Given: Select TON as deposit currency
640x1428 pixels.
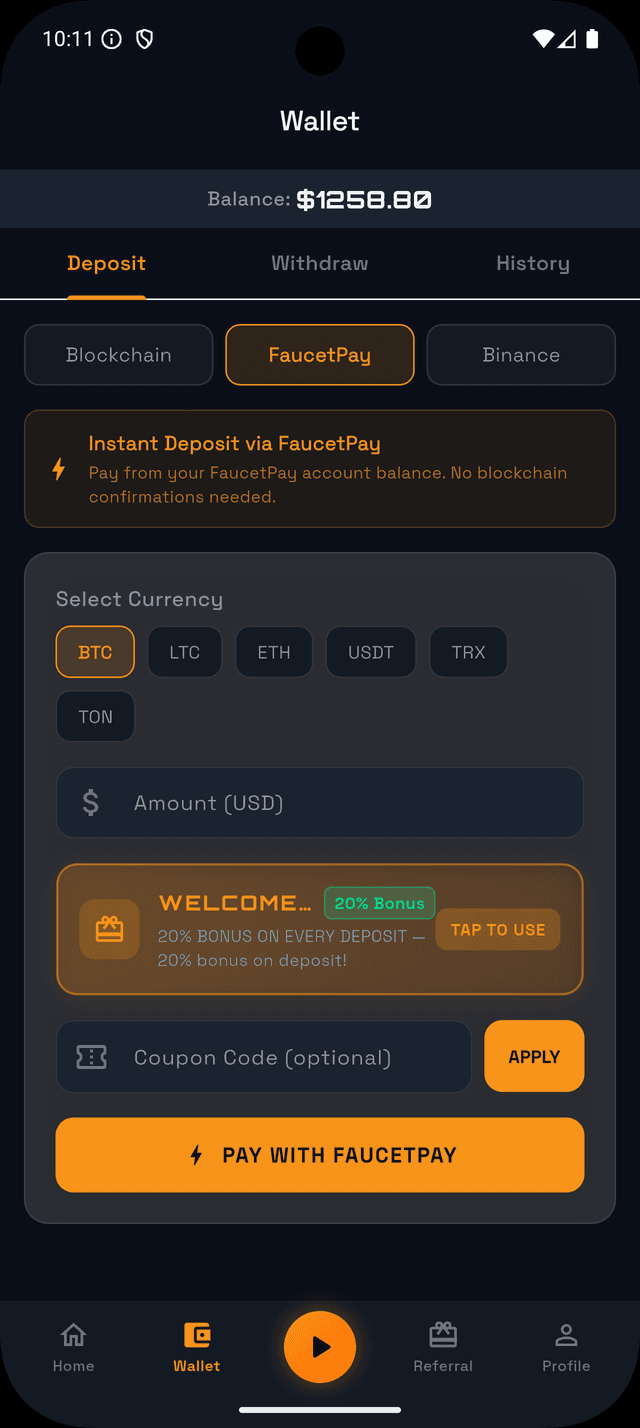Looking at the screenshot, I should tap(95, 716).
